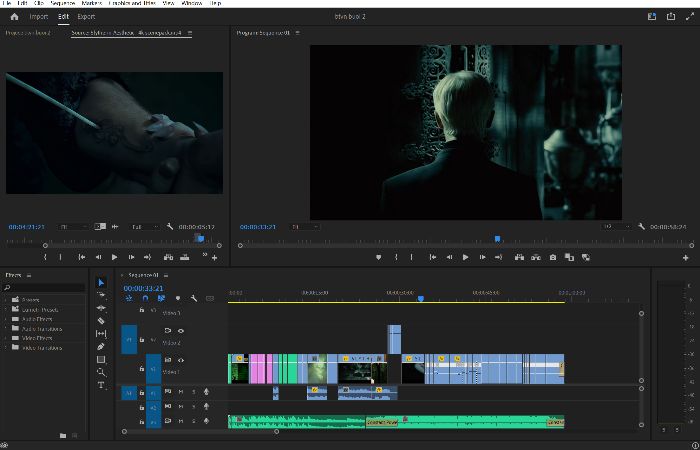Toggle full screen with the arrows icon
This screenshot has width=700, height=450.
coord(689,17)
